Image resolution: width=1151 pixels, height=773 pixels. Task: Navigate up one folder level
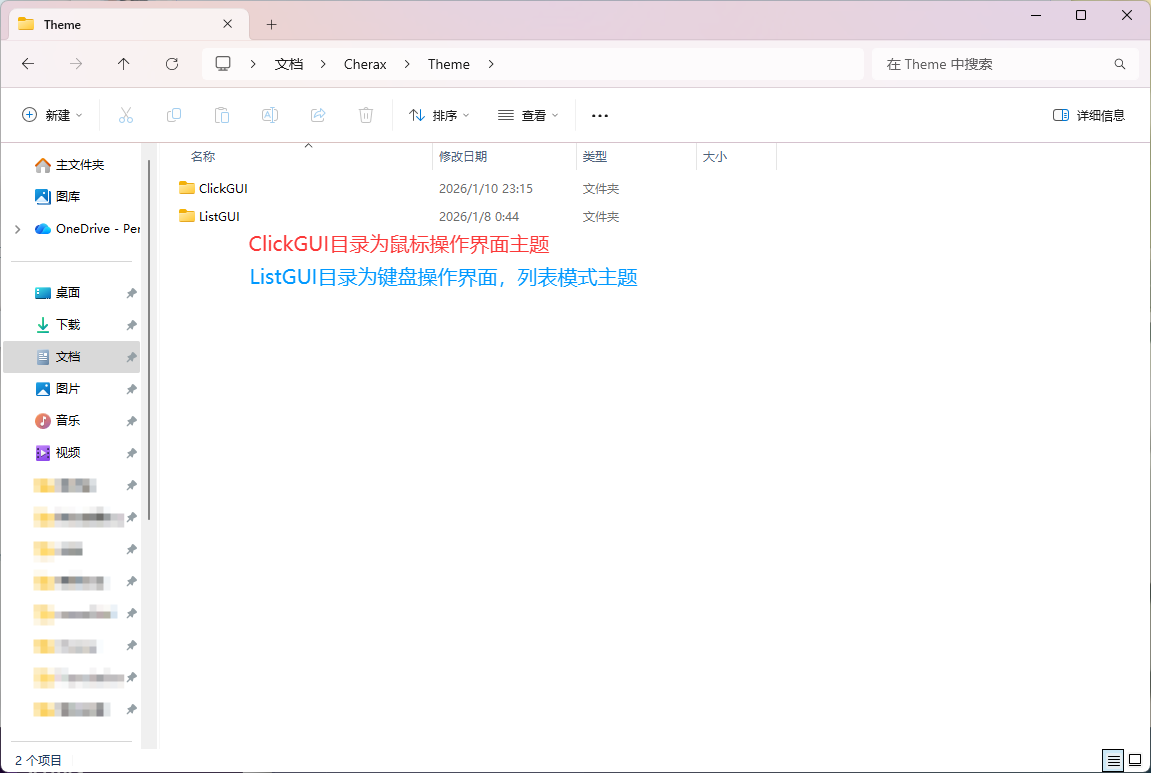123,63
